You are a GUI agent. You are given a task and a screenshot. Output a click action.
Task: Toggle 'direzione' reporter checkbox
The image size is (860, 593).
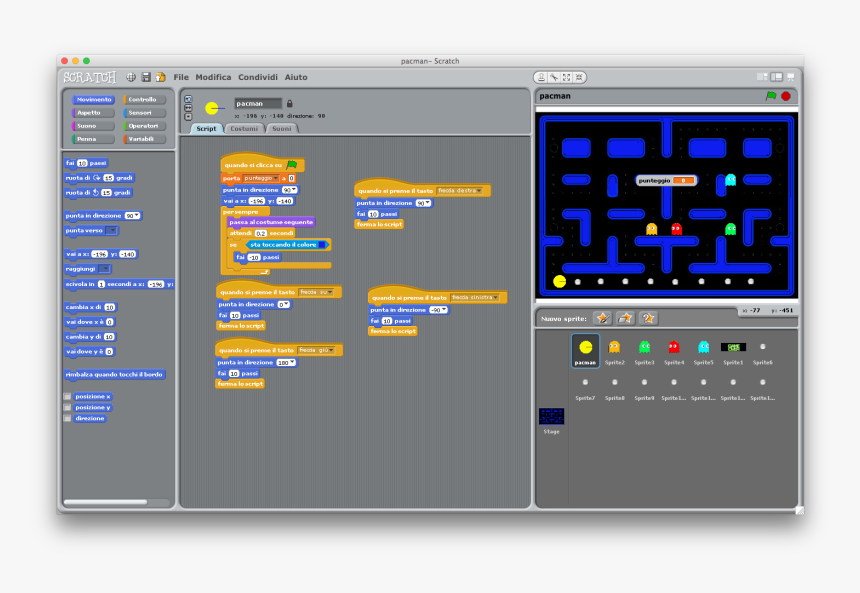67,418
